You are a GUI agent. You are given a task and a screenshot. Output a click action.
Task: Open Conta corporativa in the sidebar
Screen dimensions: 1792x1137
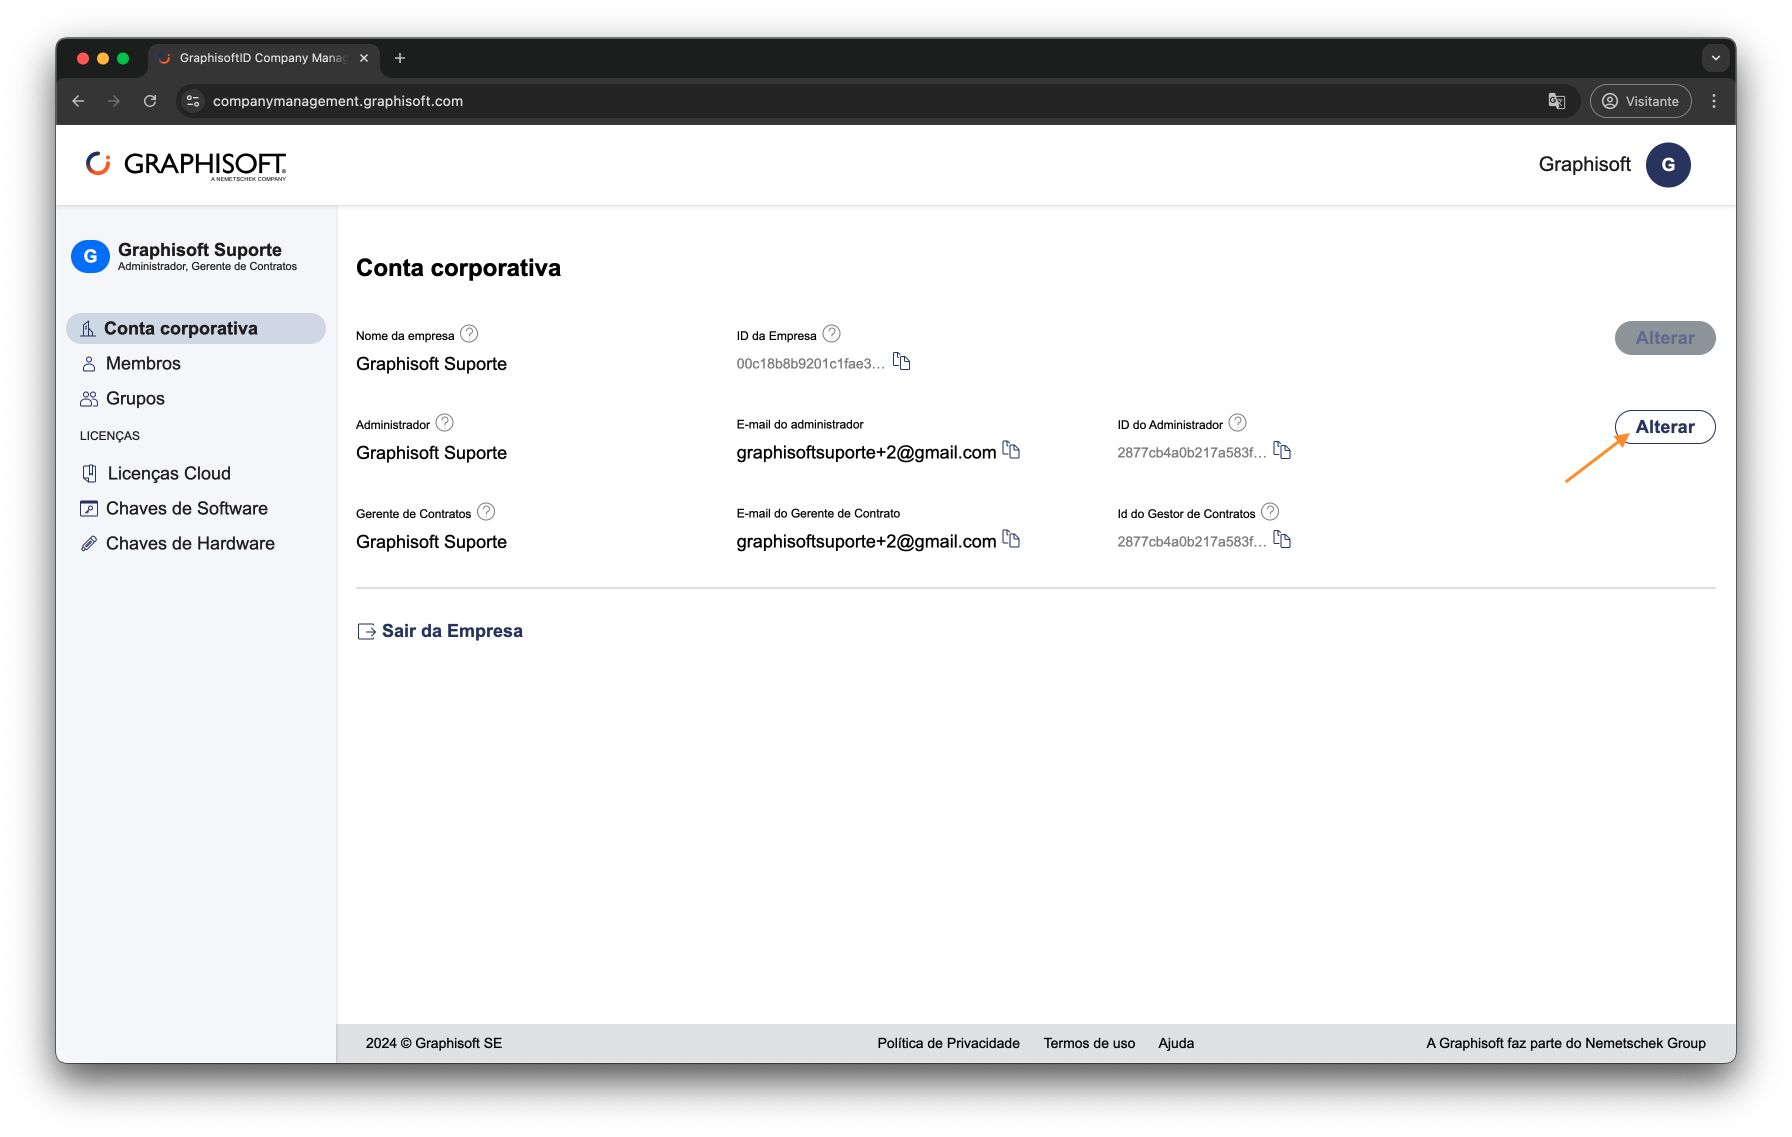point(196,328)
